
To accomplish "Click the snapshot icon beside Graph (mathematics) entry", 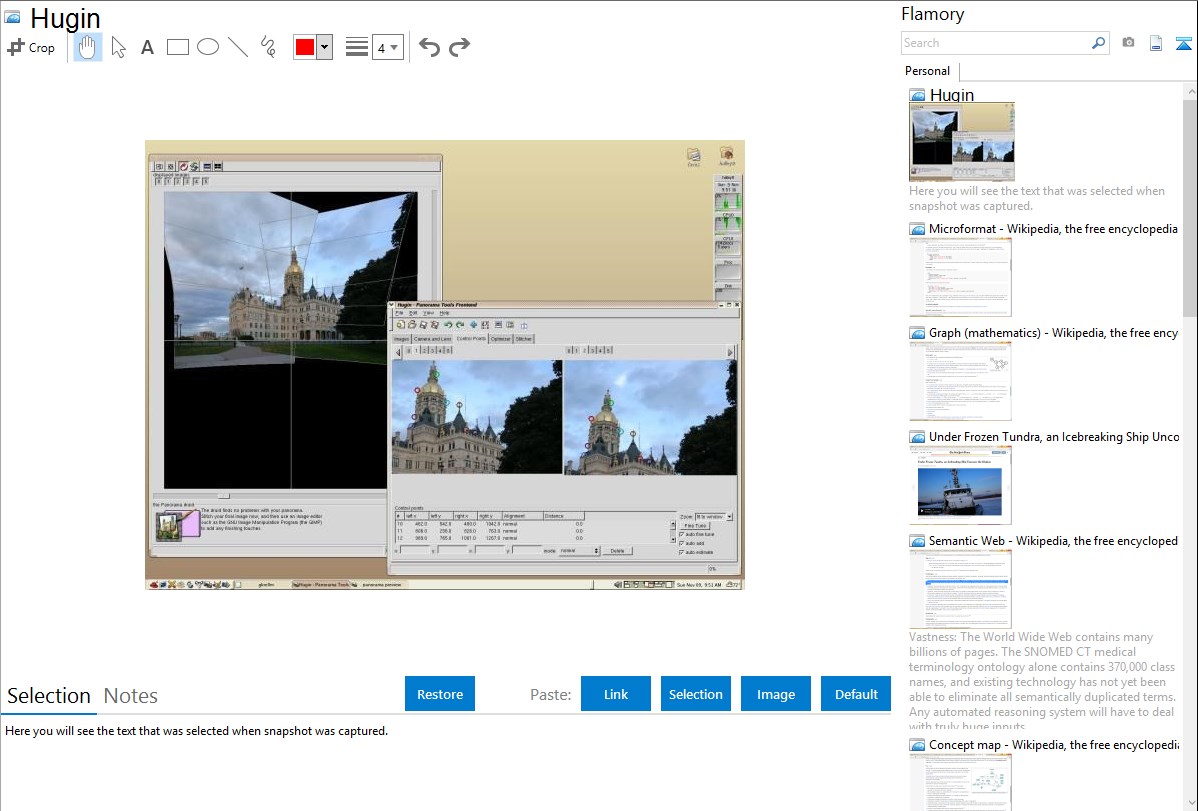I will coord(917,333).
